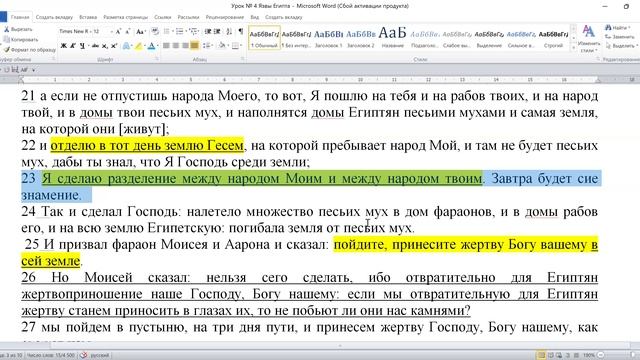Apply the Заголовок 2 style
640x360 pixels.
click(360, 38)
